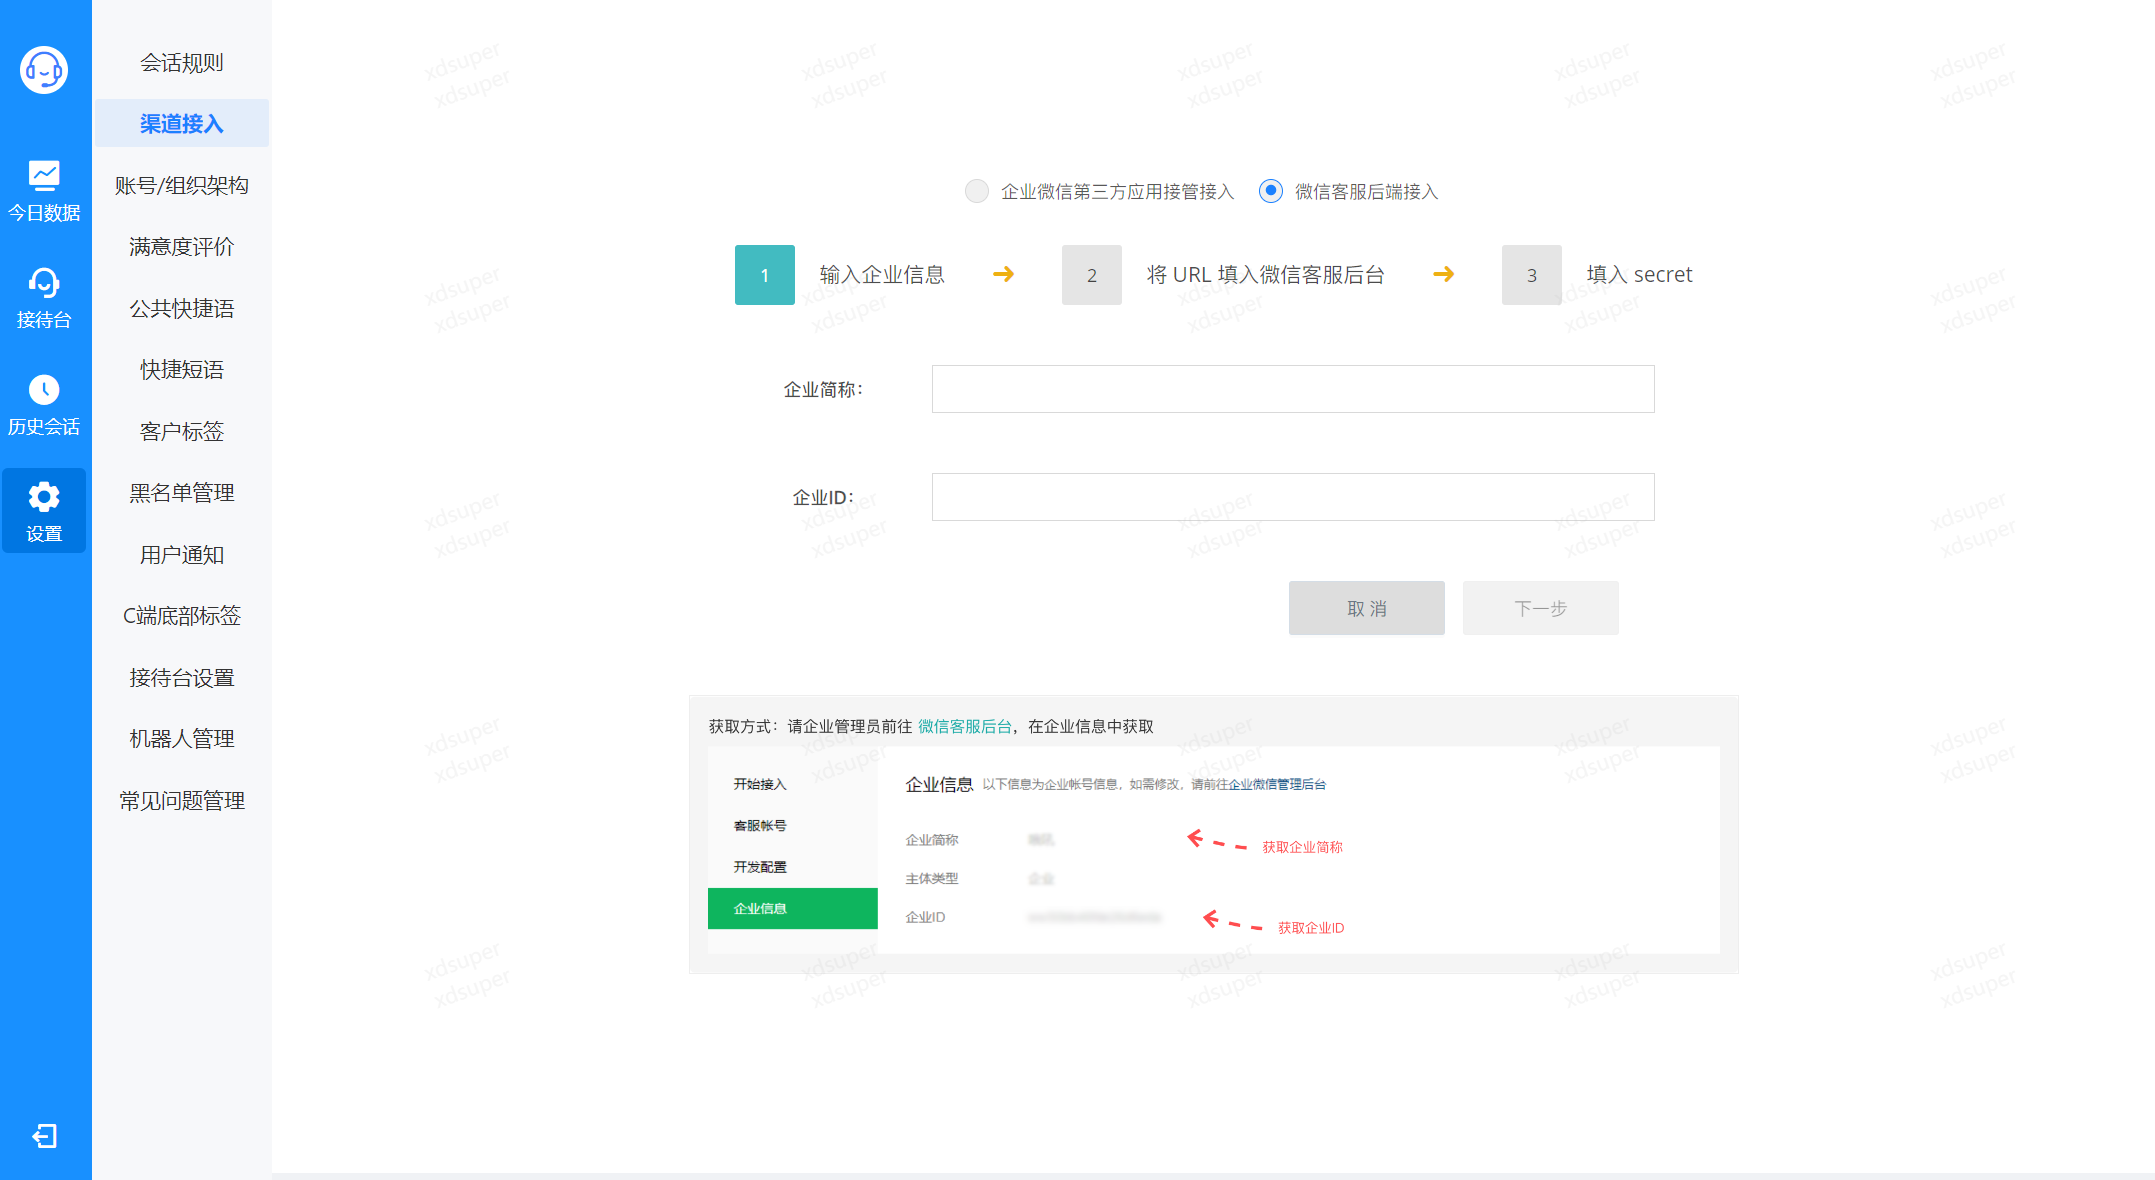Click step 将 URL 填入微信客服后台 label
The width and height of the screenshot is (2155, 1180).
(x=1265, y=274)
